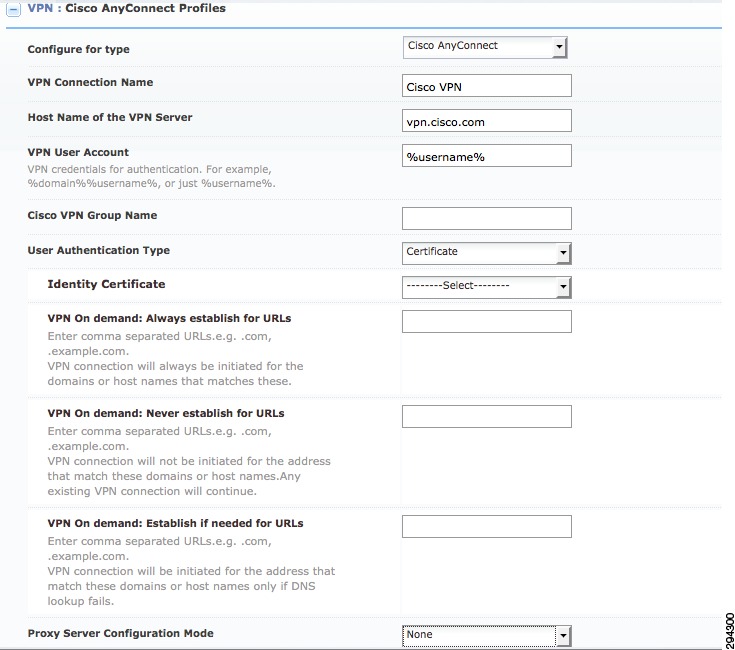735x650 pixels.
Task: Click the 'Host Name of the VPN Server' label
Action: [x=110, y=117]
